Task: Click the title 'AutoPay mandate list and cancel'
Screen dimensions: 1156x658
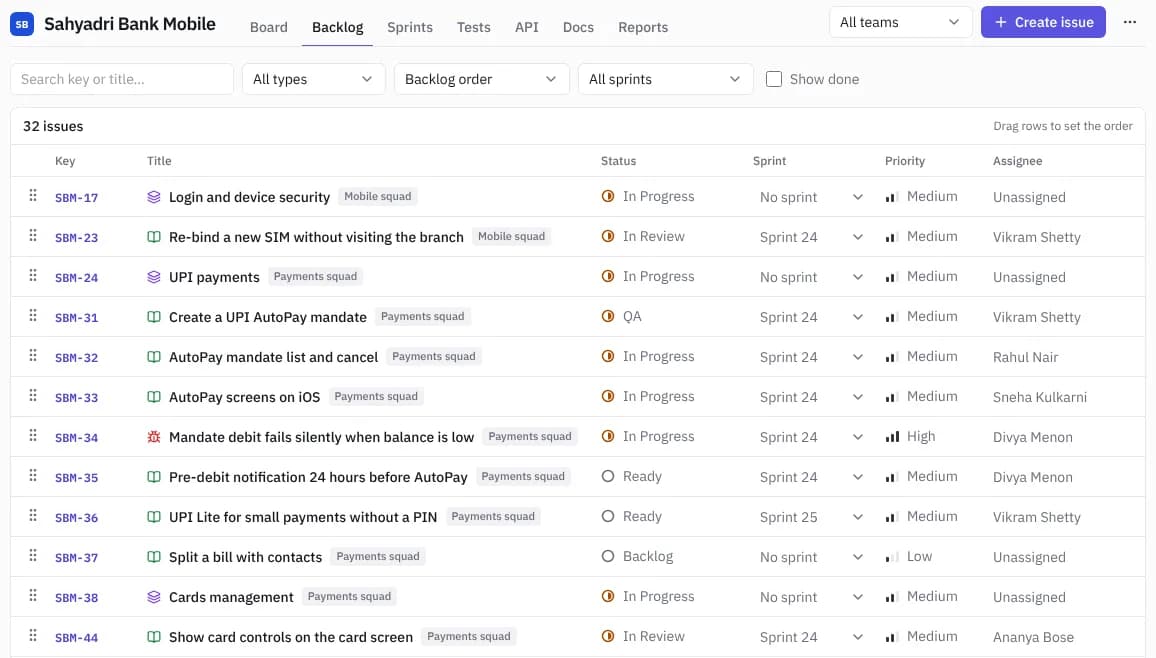Action: pos(273,357)
